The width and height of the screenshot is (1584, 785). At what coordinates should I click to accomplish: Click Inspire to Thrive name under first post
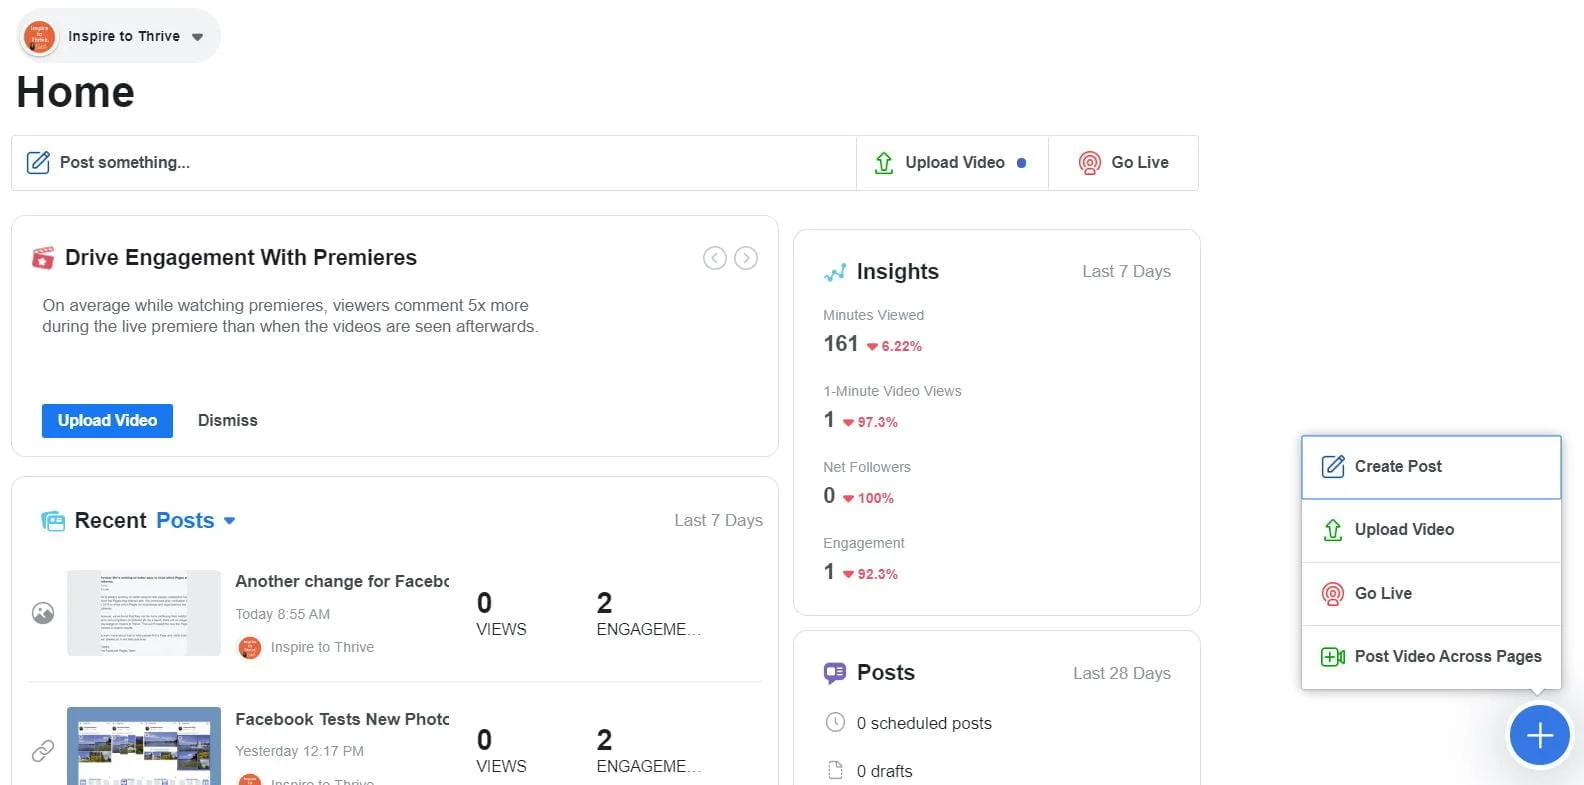(322, 647)
